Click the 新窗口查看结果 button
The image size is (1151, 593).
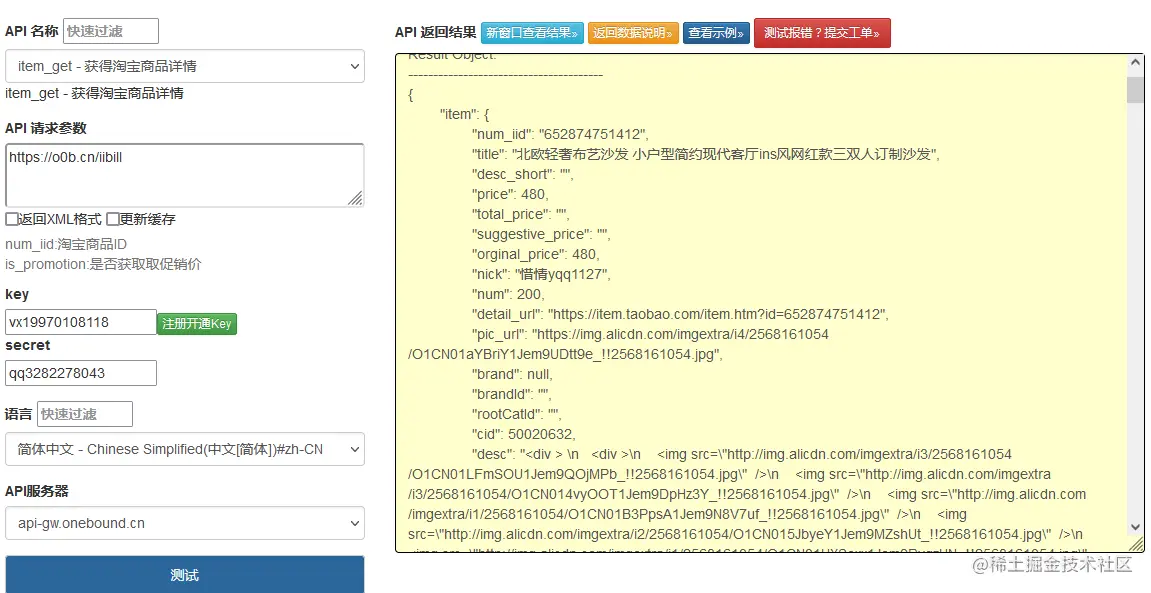tap(532, 33)
